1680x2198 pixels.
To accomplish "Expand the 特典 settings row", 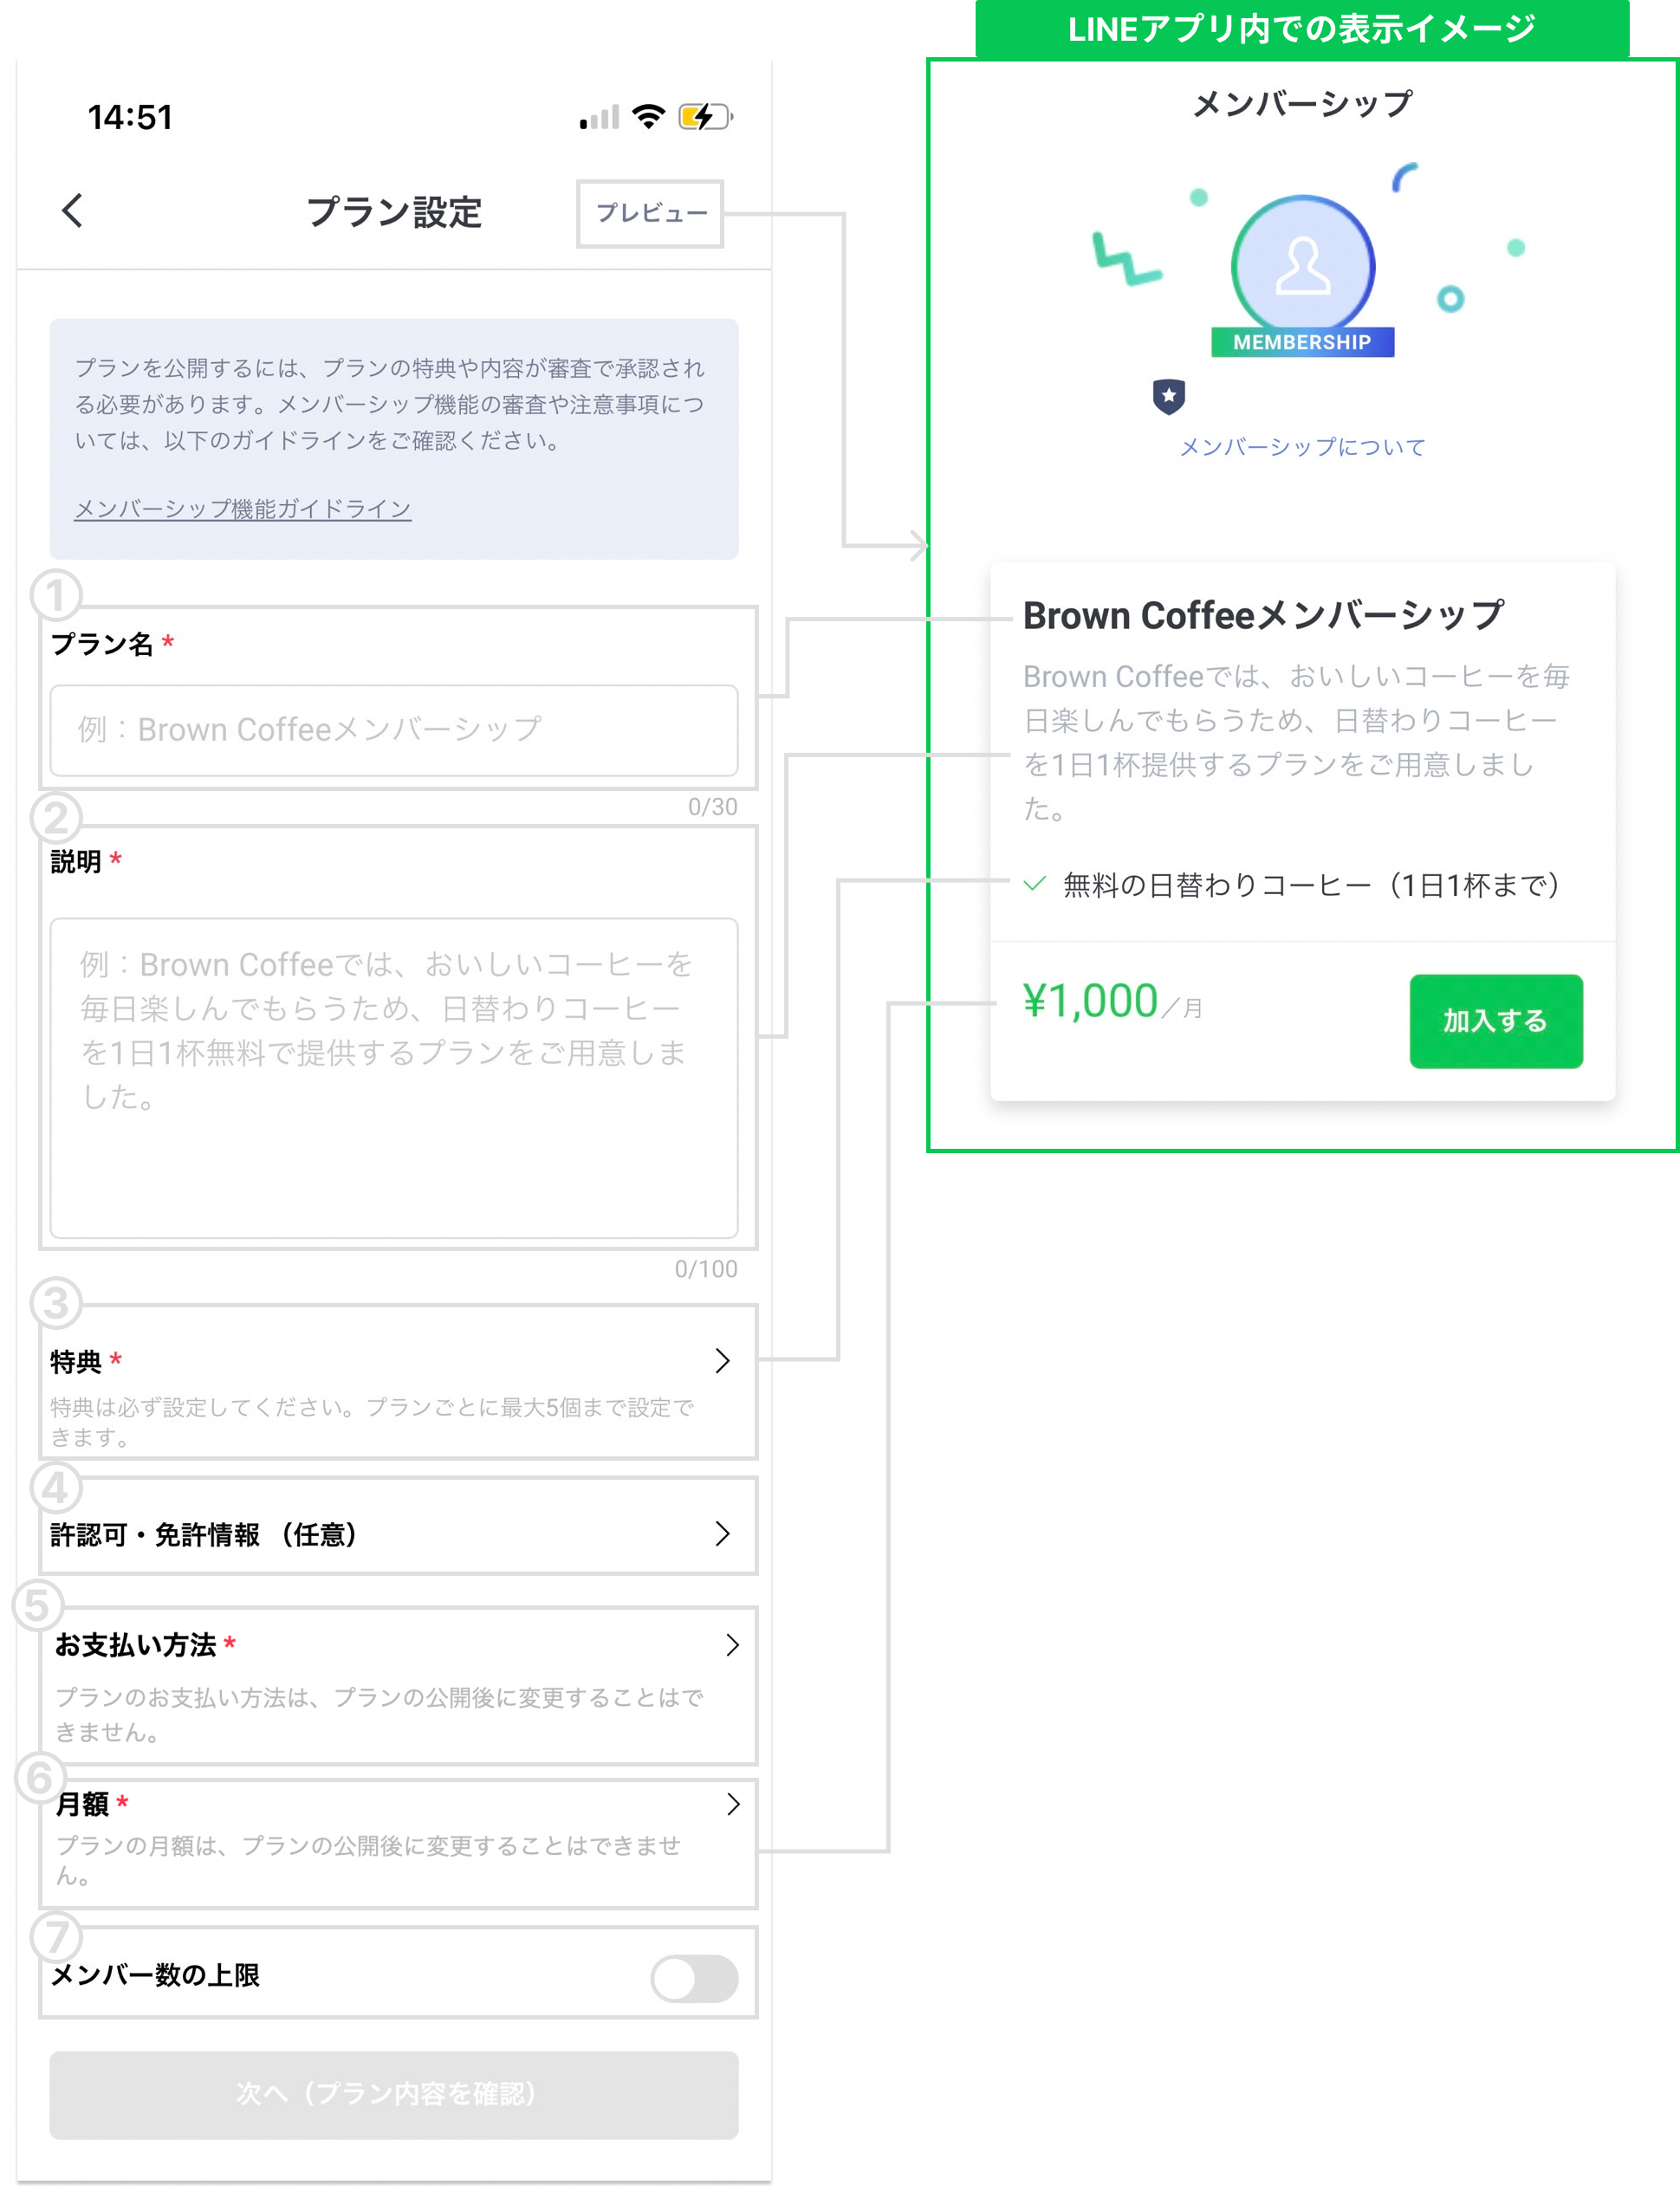I will point(722,1360).
